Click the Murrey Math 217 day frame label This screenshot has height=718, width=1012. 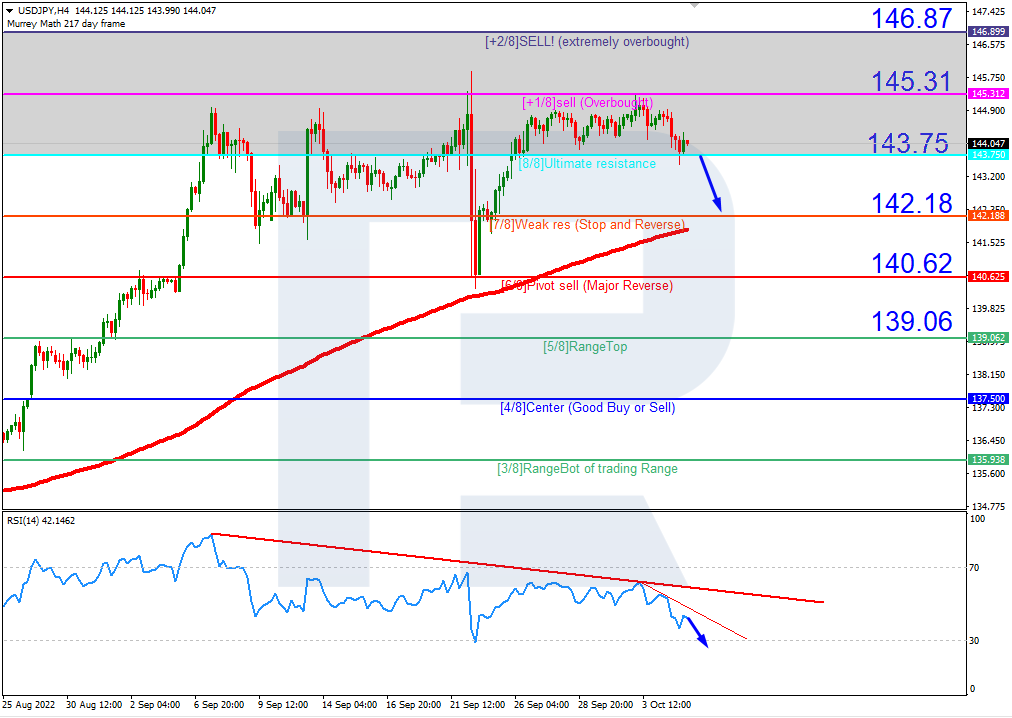click(66, 23)
